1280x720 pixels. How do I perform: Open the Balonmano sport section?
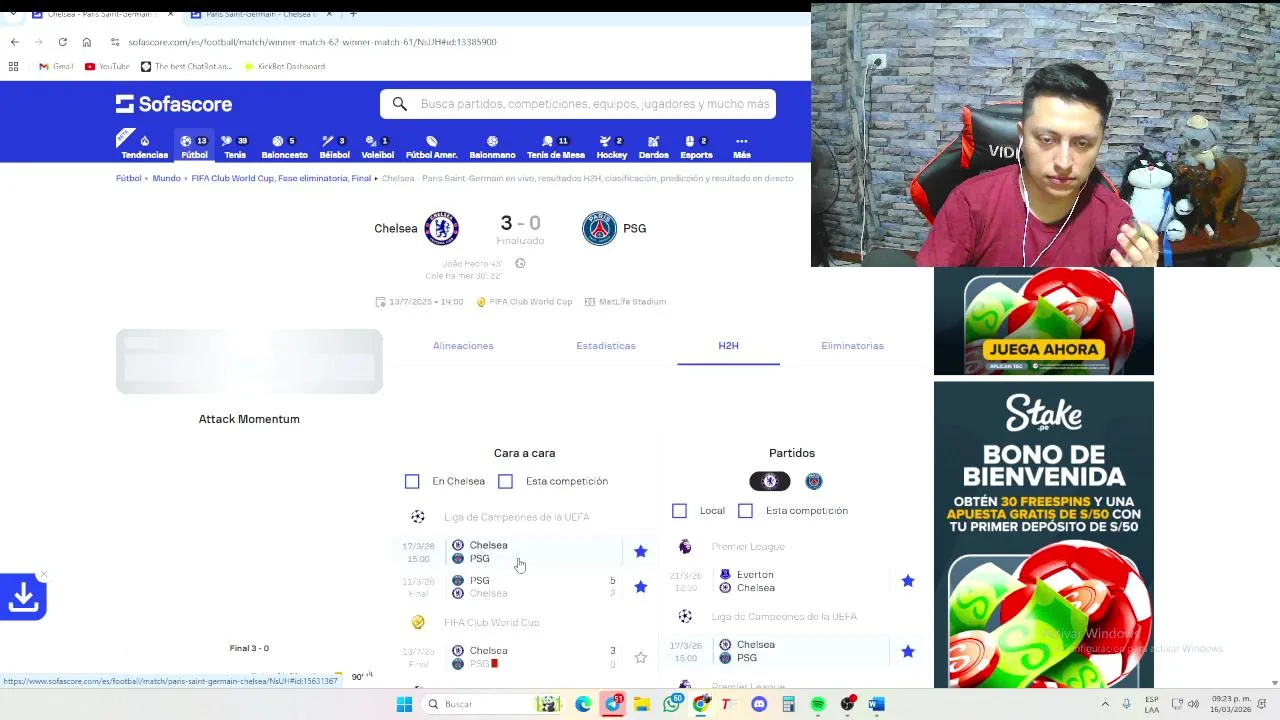[492, 147]
